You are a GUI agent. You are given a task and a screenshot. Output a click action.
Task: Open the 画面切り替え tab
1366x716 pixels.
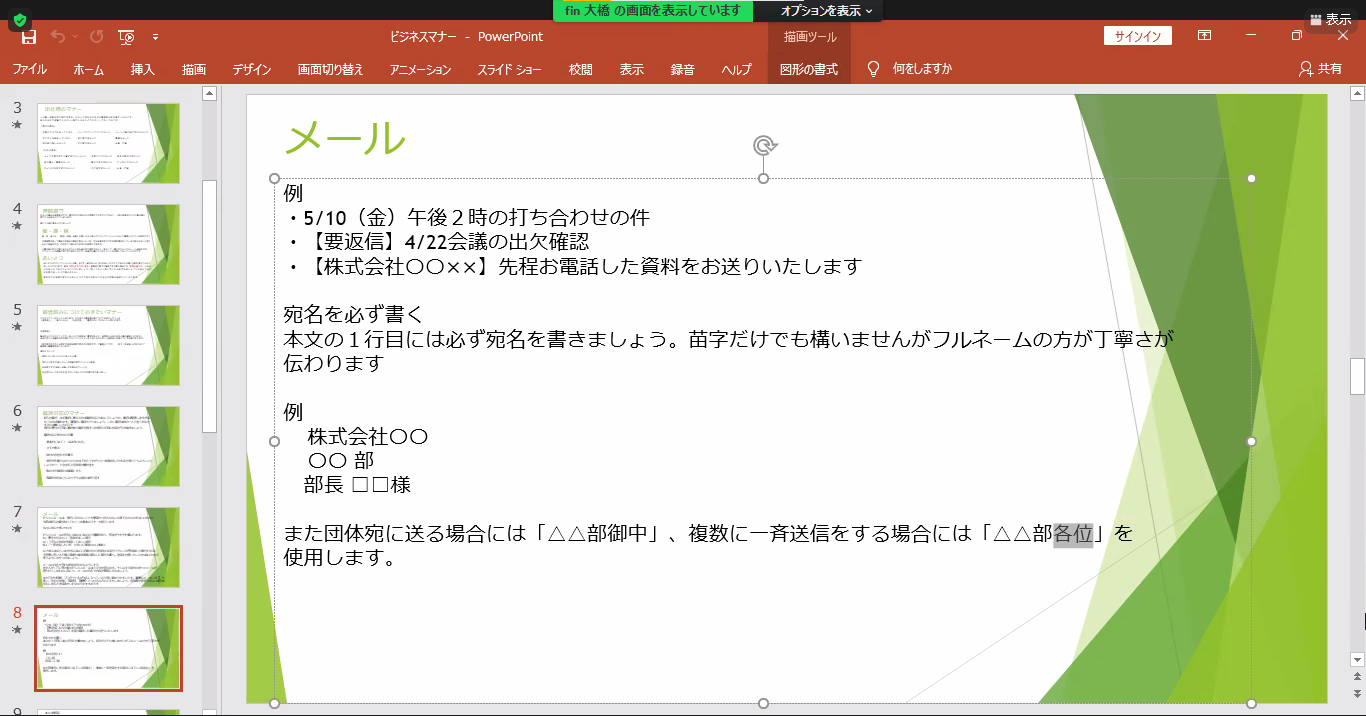[330, 69]
